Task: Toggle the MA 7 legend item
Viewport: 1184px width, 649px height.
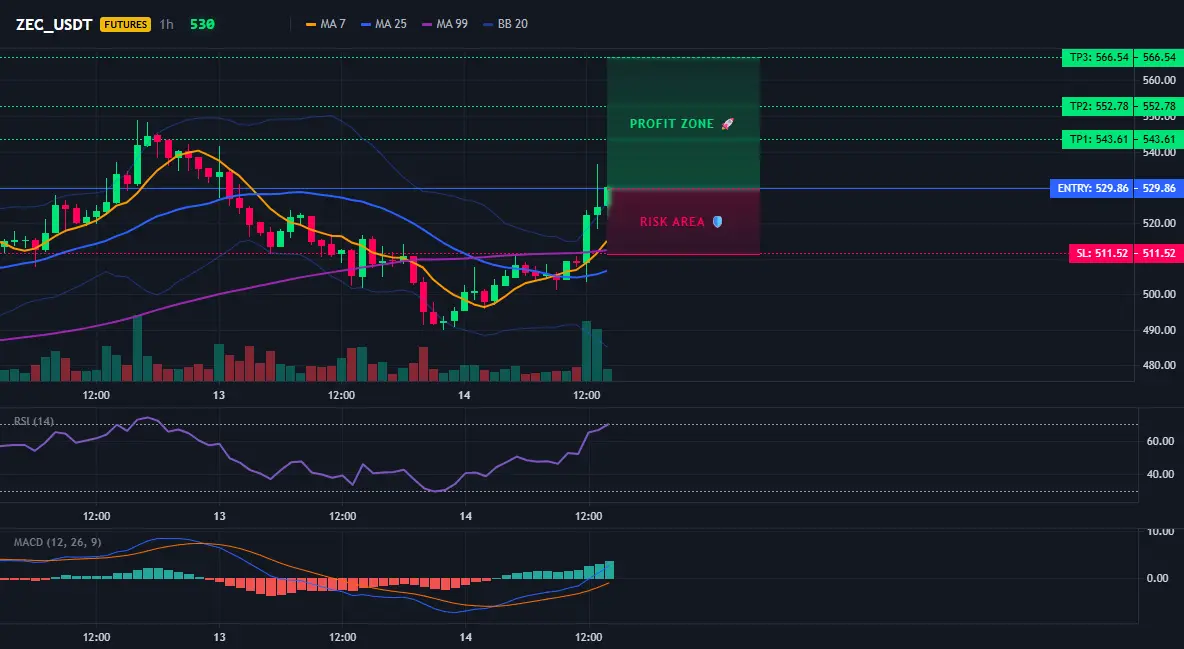Action: 325,24
